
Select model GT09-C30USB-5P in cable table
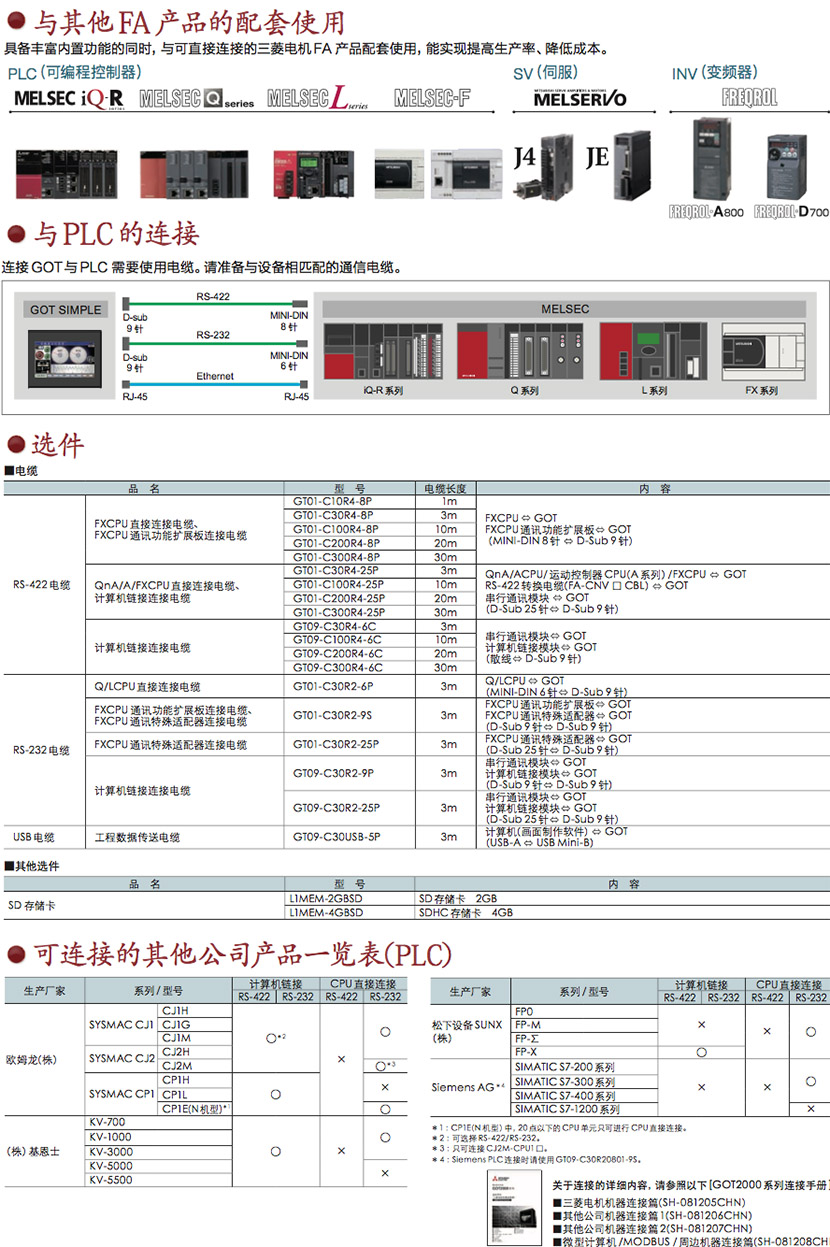coord(336,837)
